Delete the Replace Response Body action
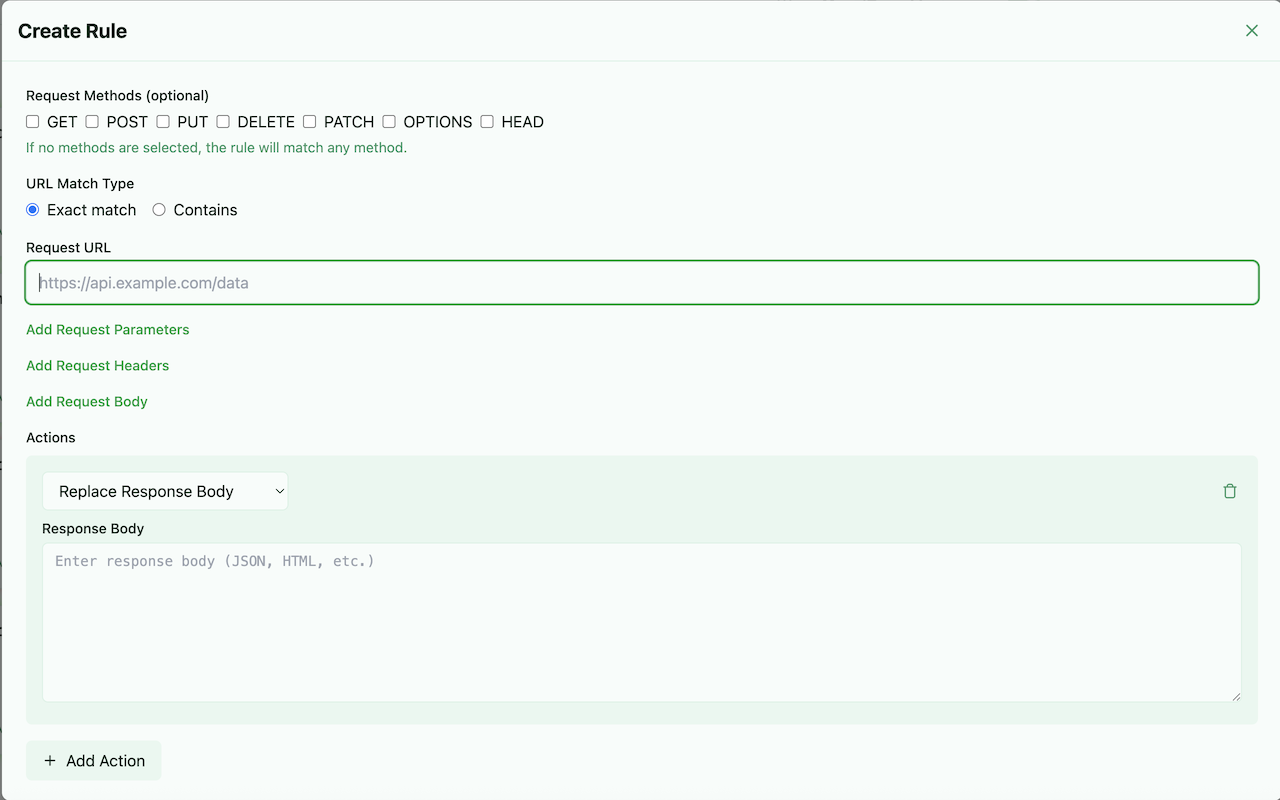The width and height of the screenshot is (1280, 800). tap(1229, 491)
